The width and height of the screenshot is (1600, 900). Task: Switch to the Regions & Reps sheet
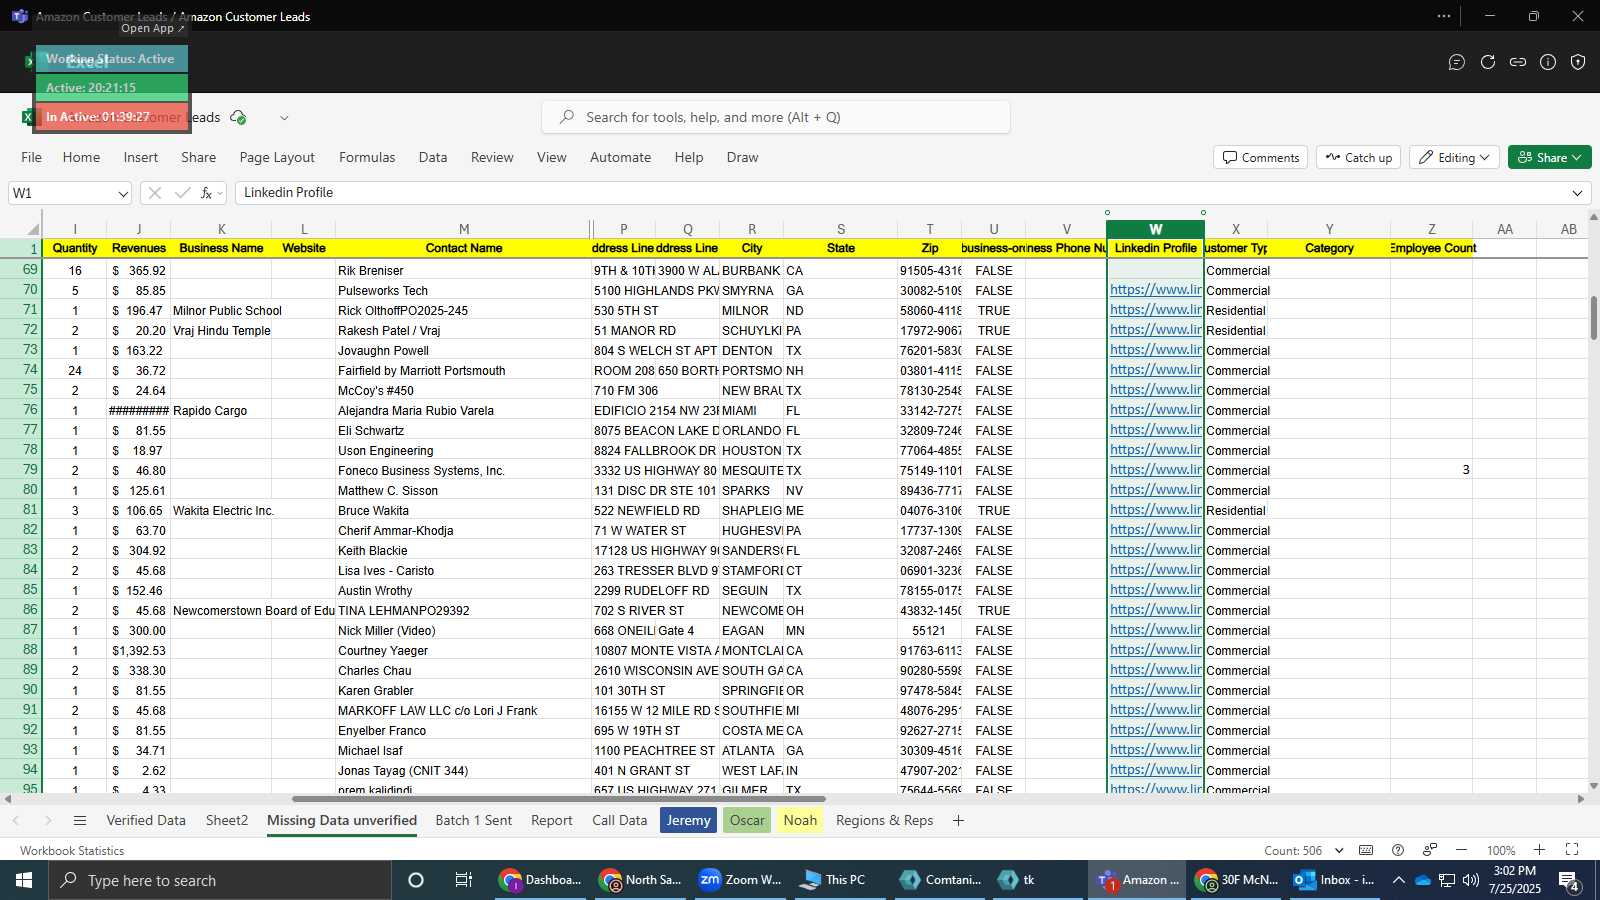click(884, 820)
